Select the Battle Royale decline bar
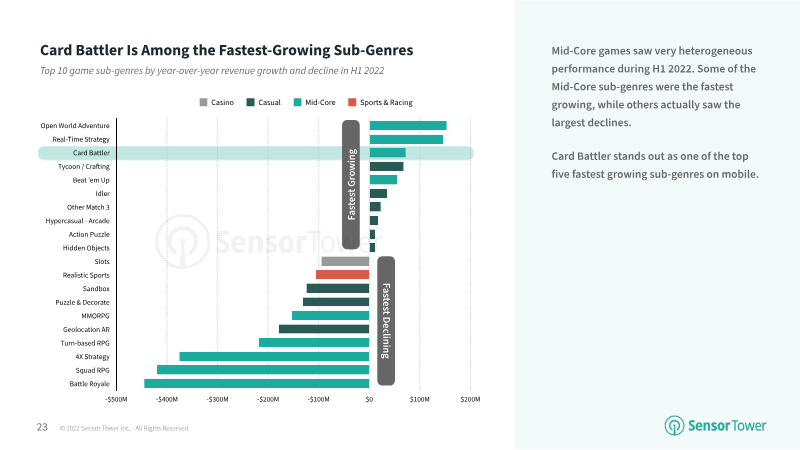This screenshot has height=450, width=800. [x=257, y=384]
